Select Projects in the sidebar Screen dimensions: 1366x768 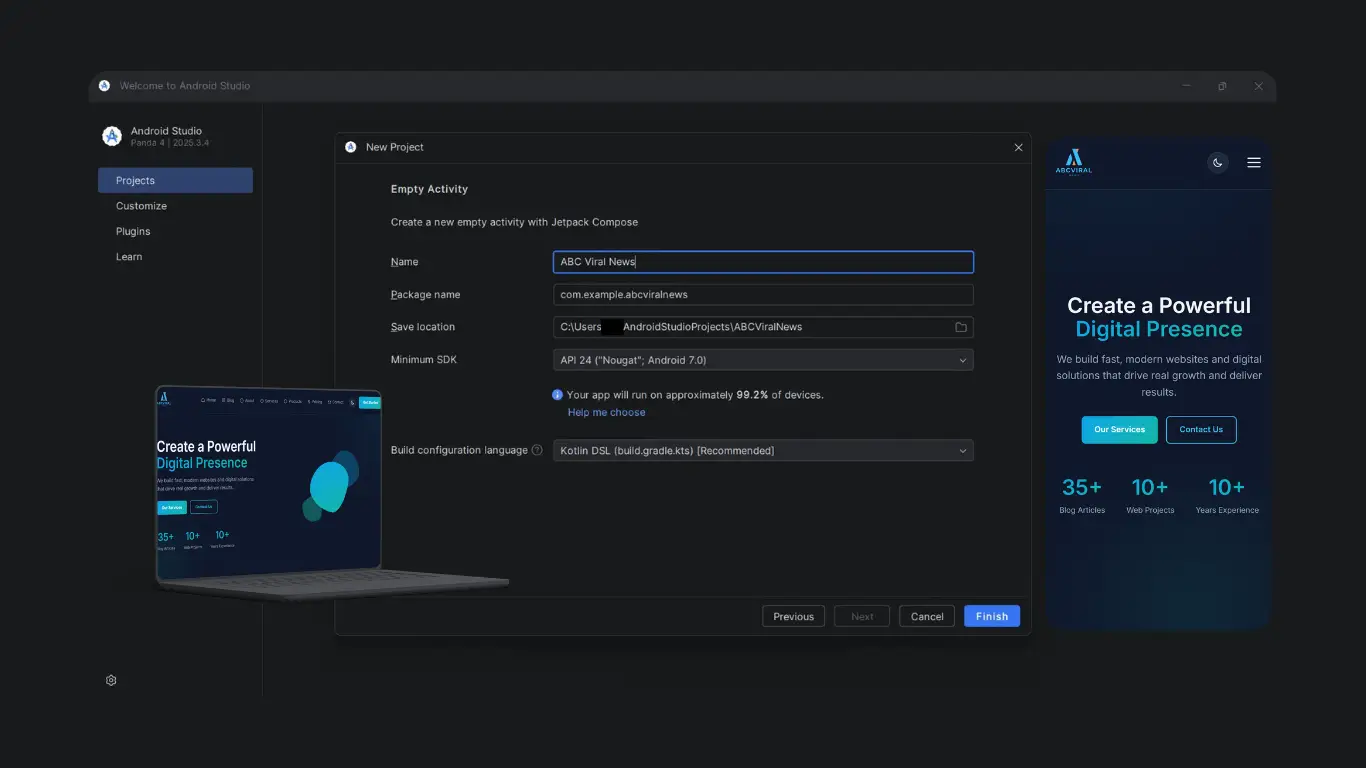(175, 181)
